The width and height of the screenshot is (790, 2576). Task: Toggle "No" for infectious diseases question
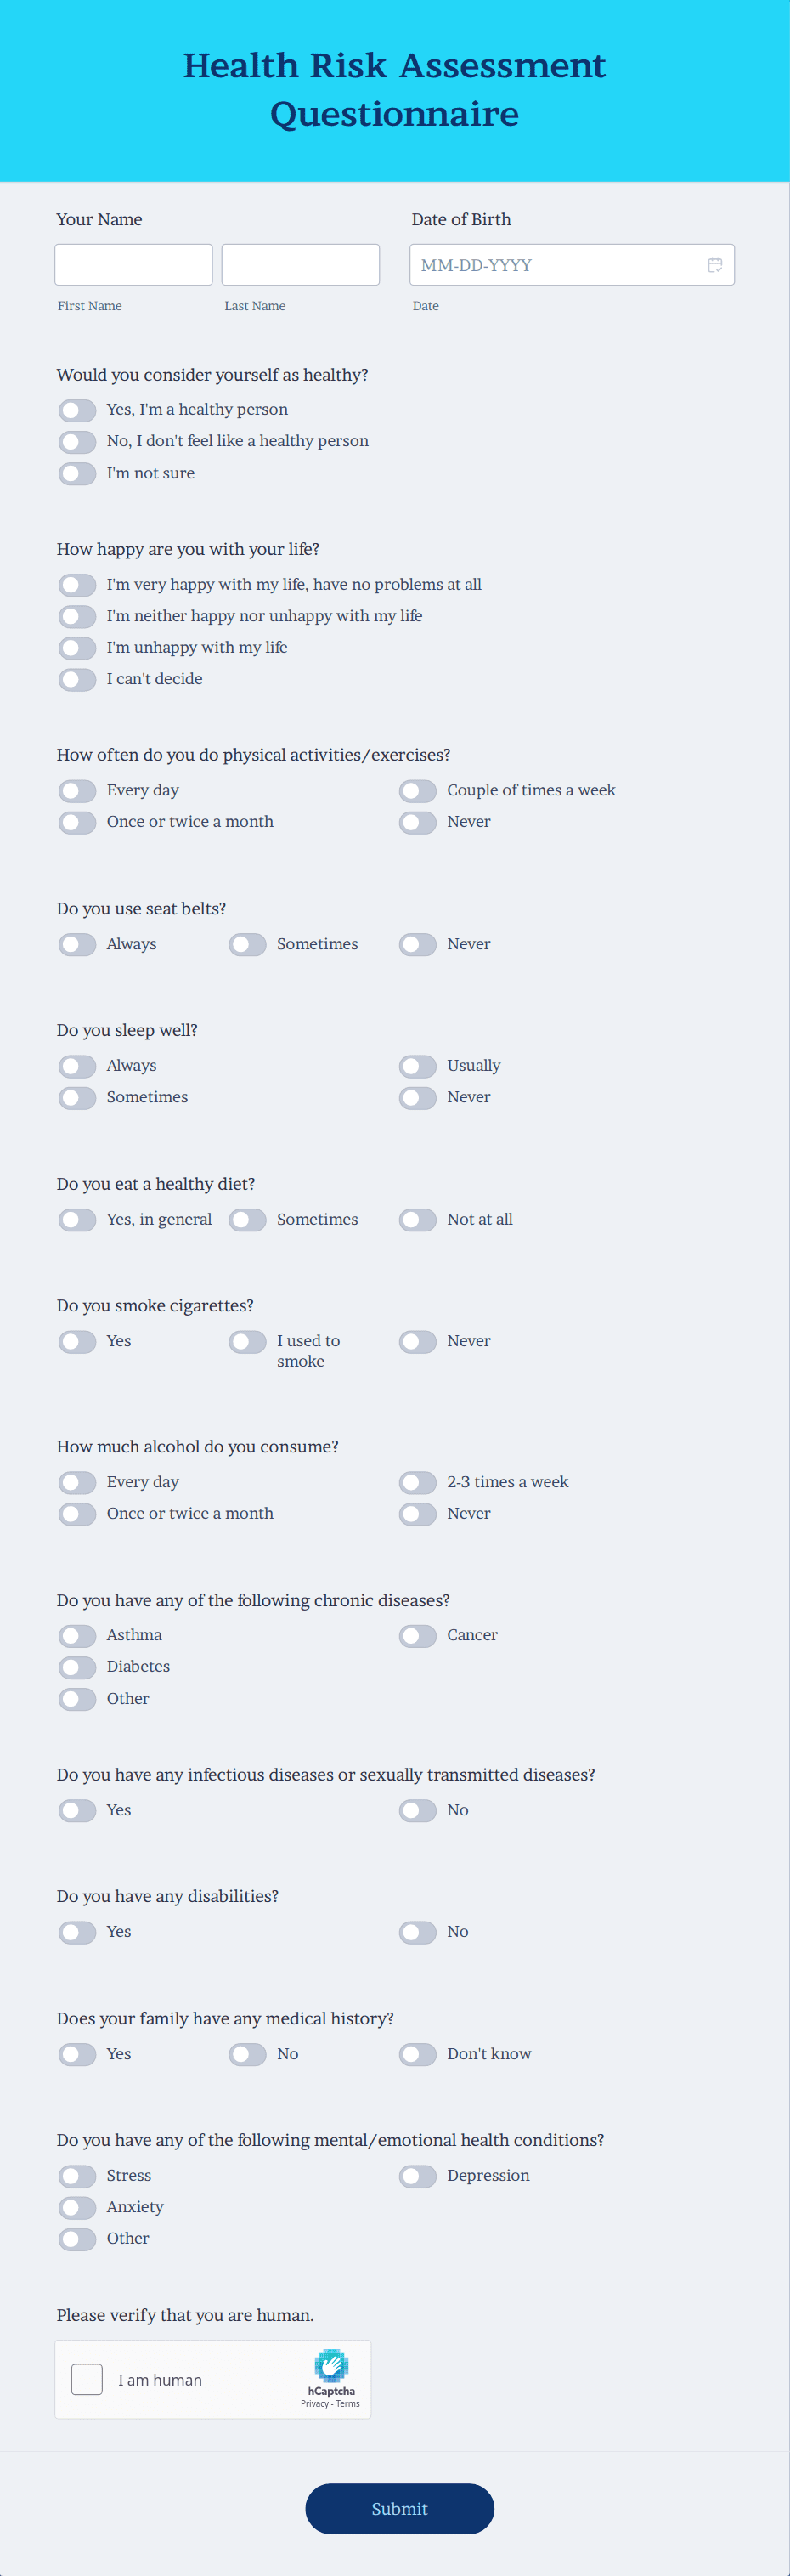(x=417, y=1810)
